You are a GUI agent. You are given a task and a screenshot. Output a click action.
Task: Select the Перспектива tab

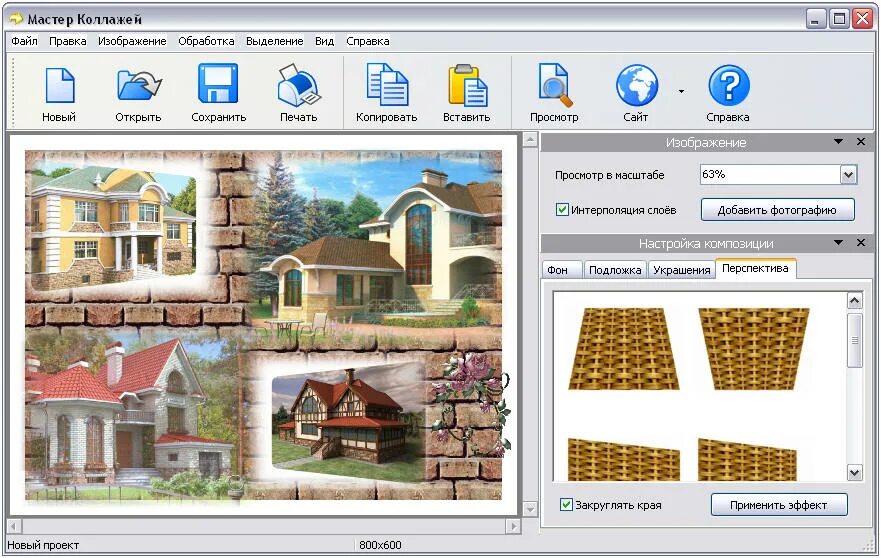coord(755,268)
